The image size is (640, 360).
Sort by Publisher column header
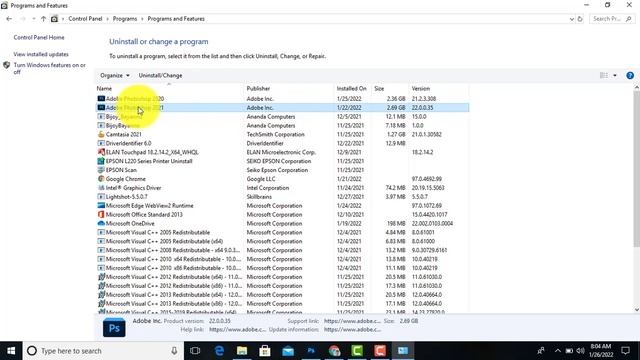pyautogui.click(x=258, y=89)
